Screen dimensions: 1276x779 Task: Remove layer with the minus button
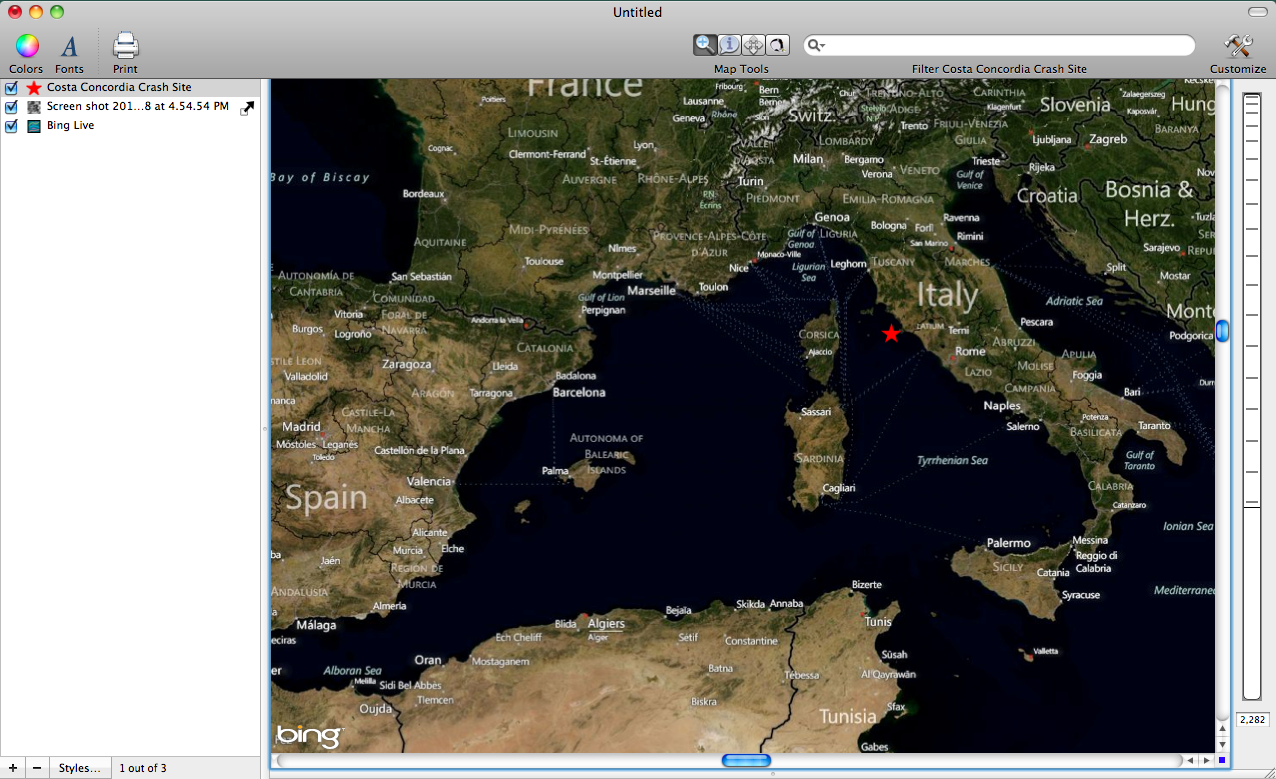pyautogui.click(x=37, y=768)
